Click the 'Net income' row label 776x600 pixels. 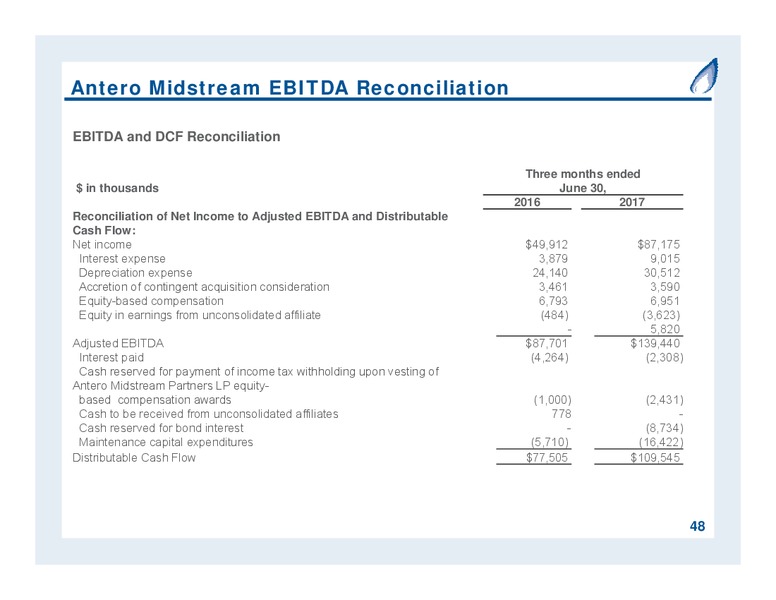tap(102, 245)
